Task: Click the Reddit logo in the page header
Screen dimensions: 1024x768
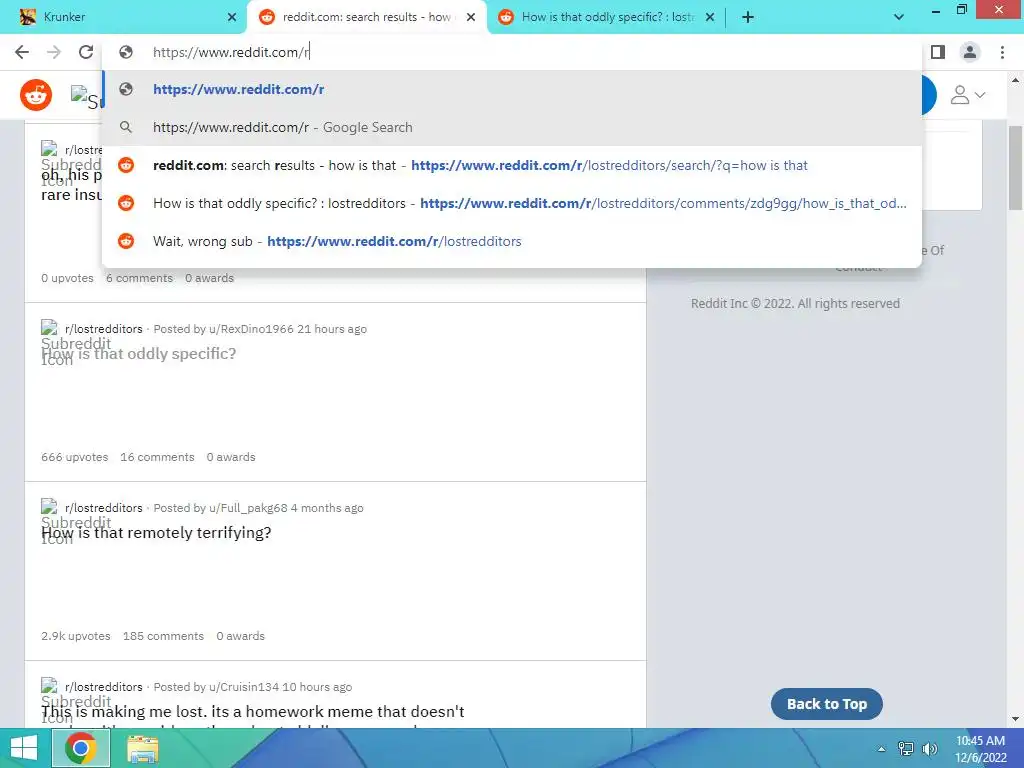Action: click(36, 95)
